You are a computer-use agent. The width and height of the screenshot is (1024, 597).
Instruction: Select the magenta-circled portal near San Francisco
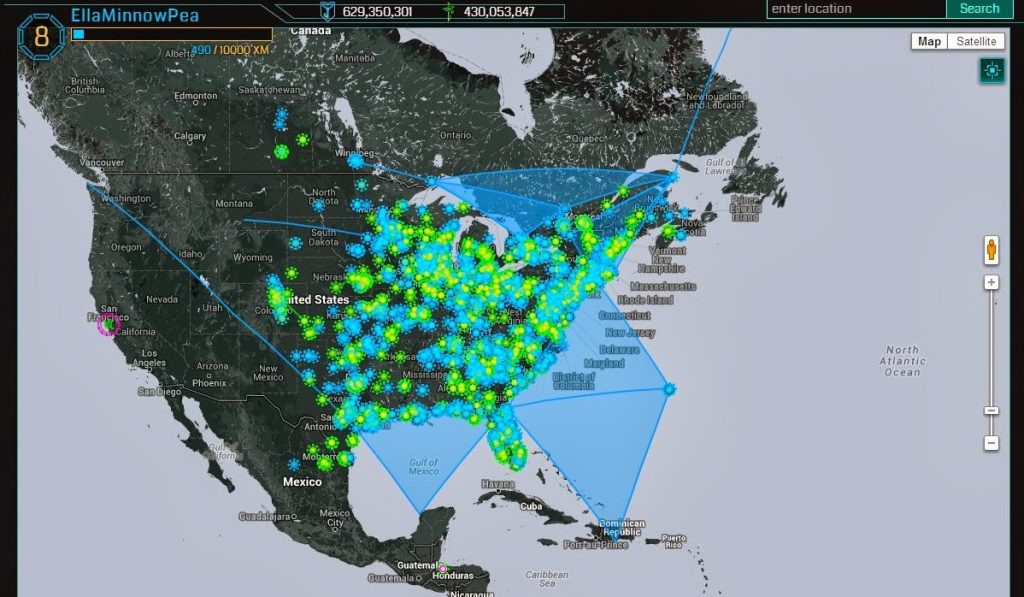[x=108, y=323]
